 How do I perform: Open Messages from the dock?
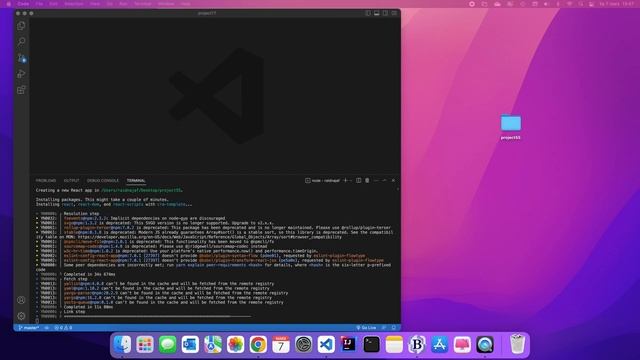168,344
